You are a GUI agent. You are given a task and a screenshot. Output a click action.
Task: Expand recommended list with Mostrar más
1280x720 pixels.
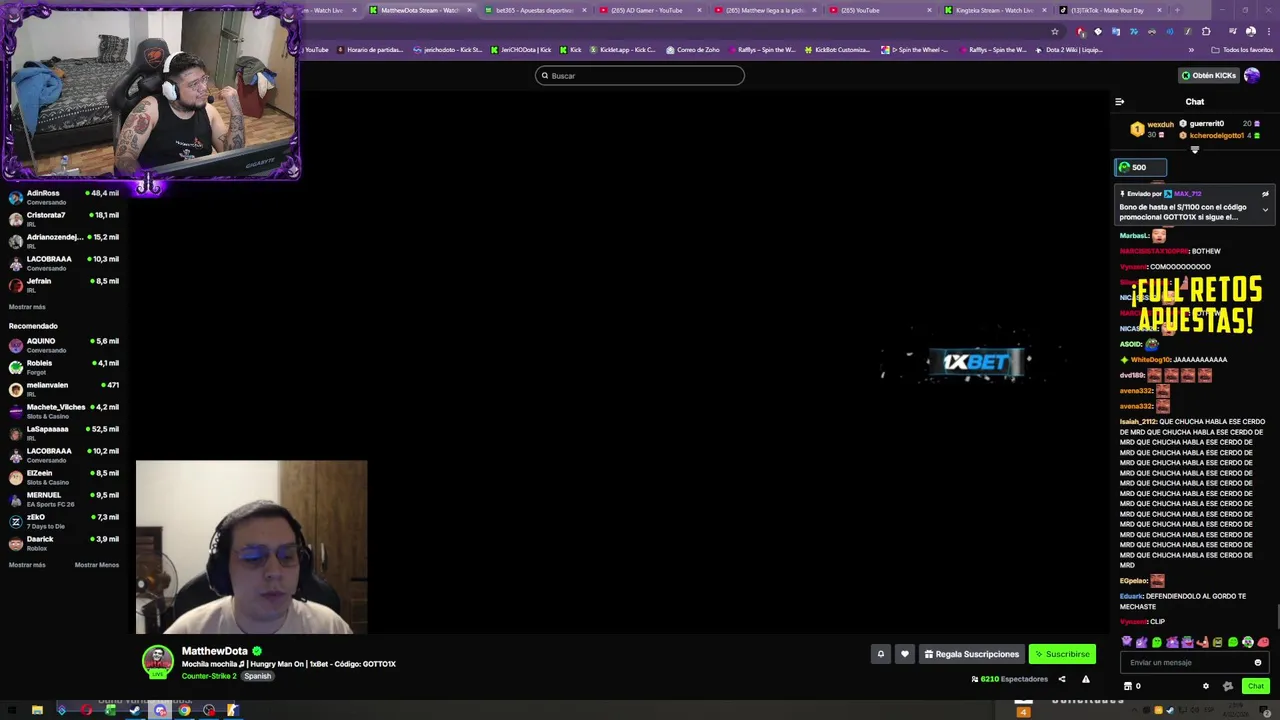[x=27, y=565]
